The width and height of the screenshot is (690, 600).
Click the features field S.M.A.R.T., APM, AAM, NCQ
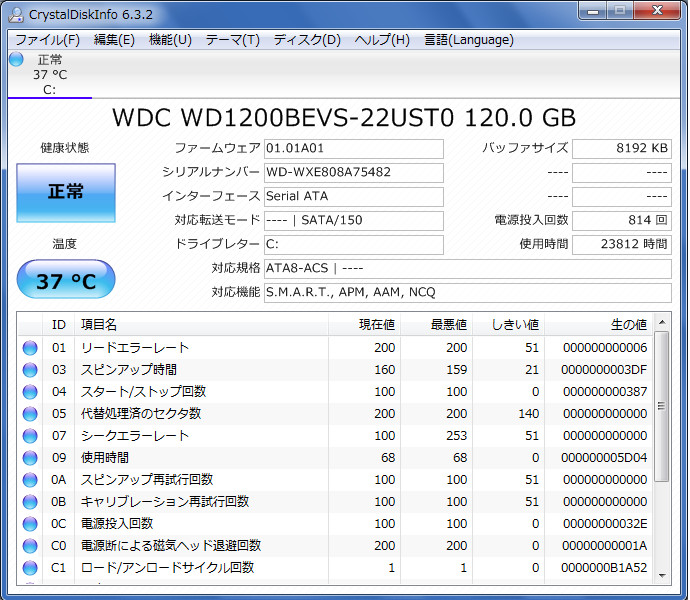[x=468, y=293]
